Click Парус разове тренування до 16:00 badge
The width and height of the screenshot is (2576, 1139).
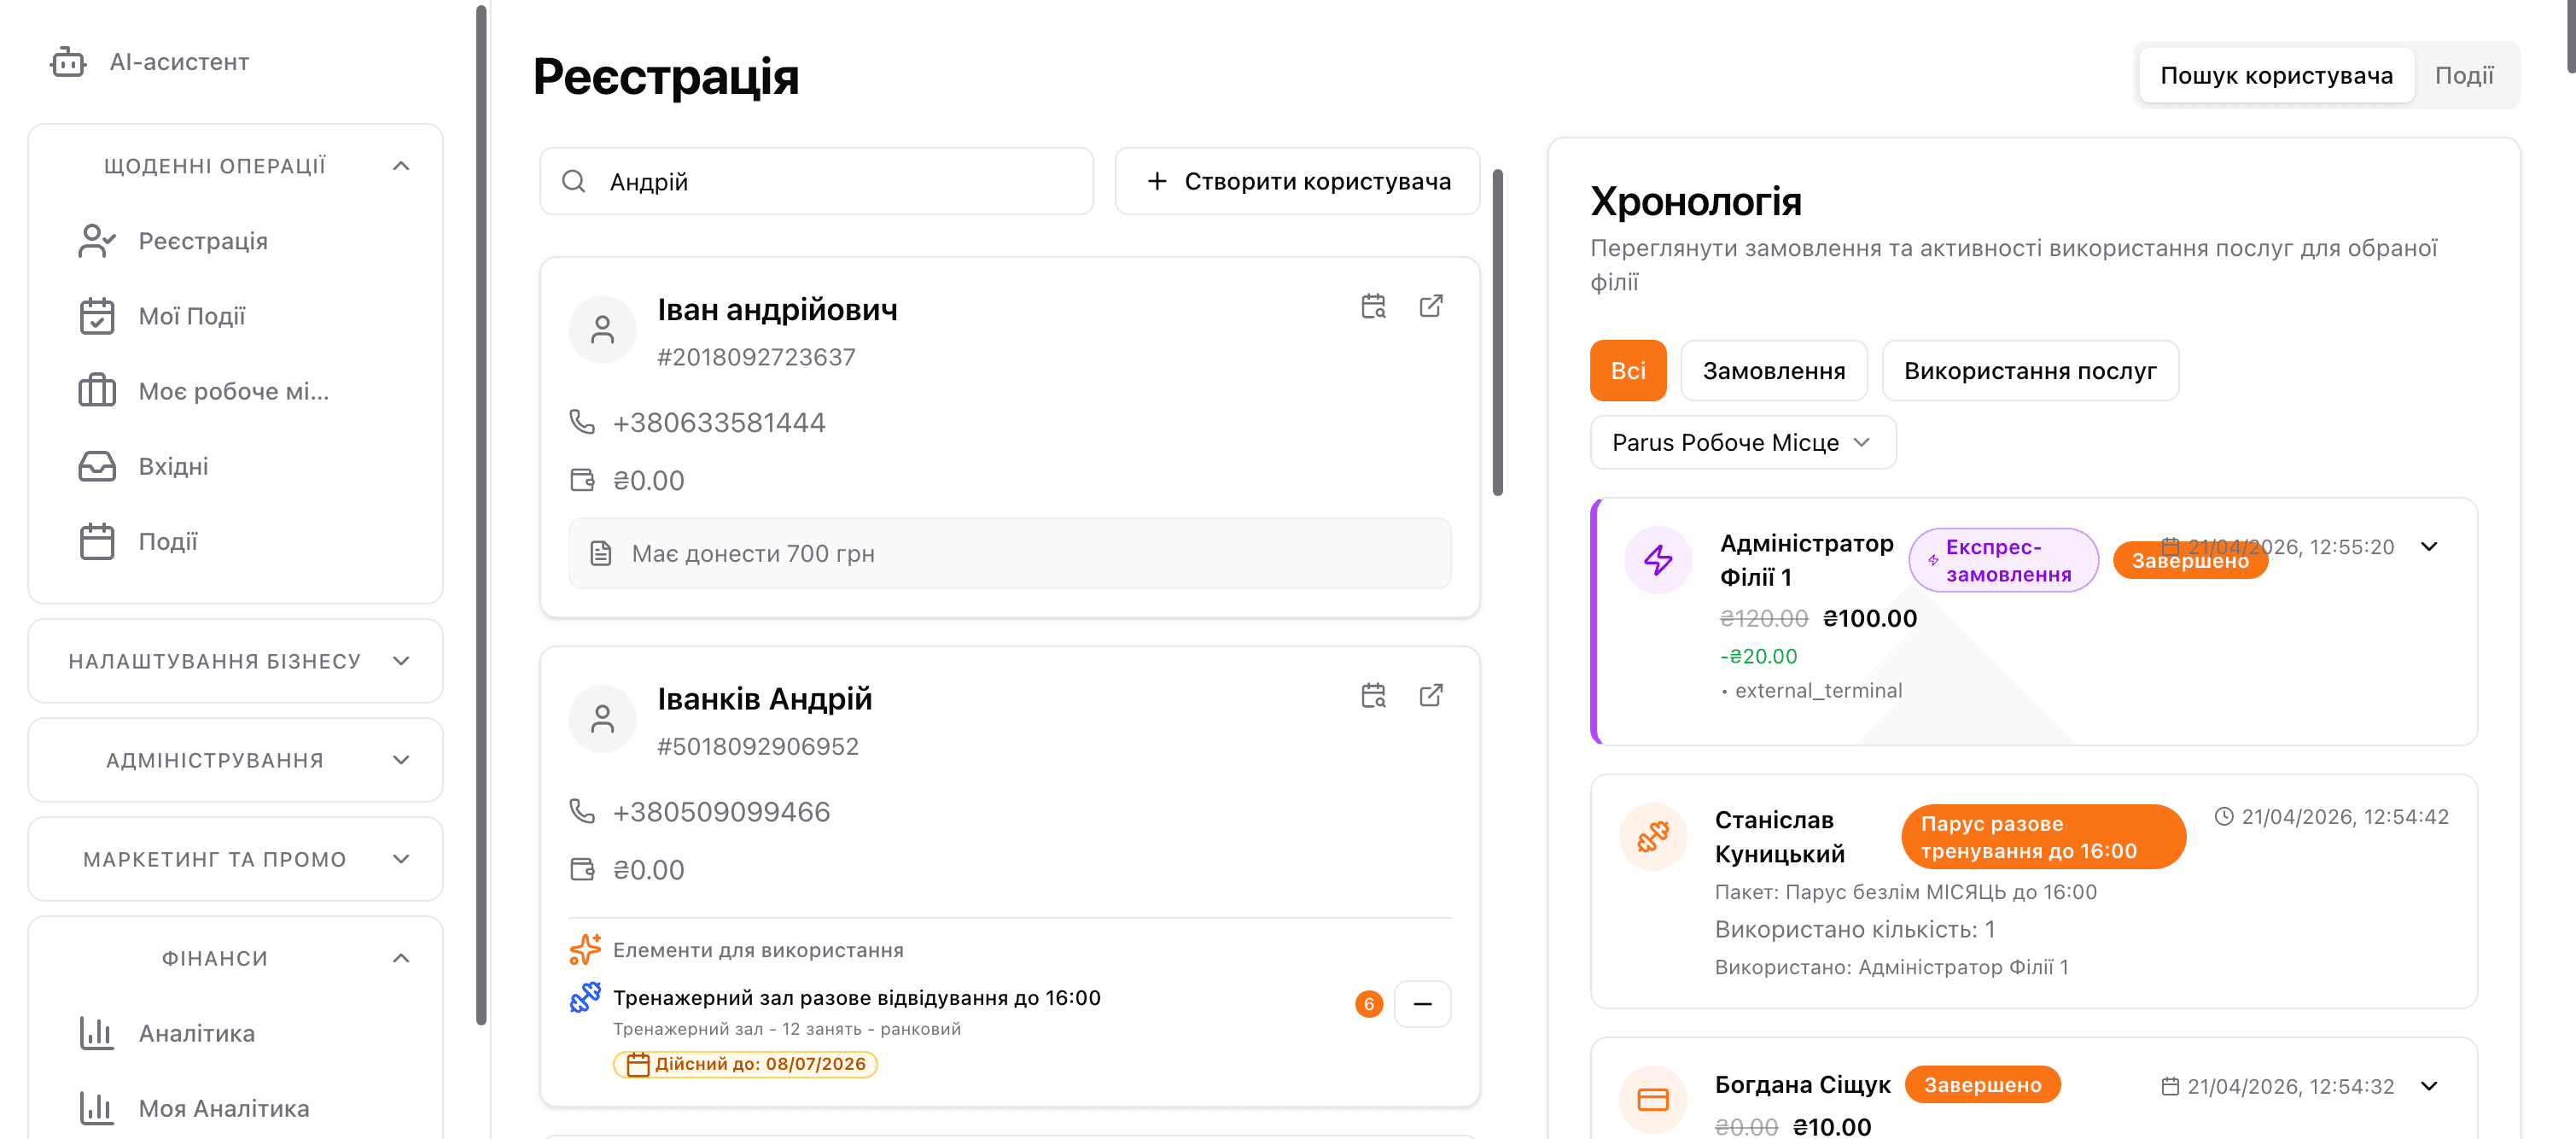coord(2043,837)
